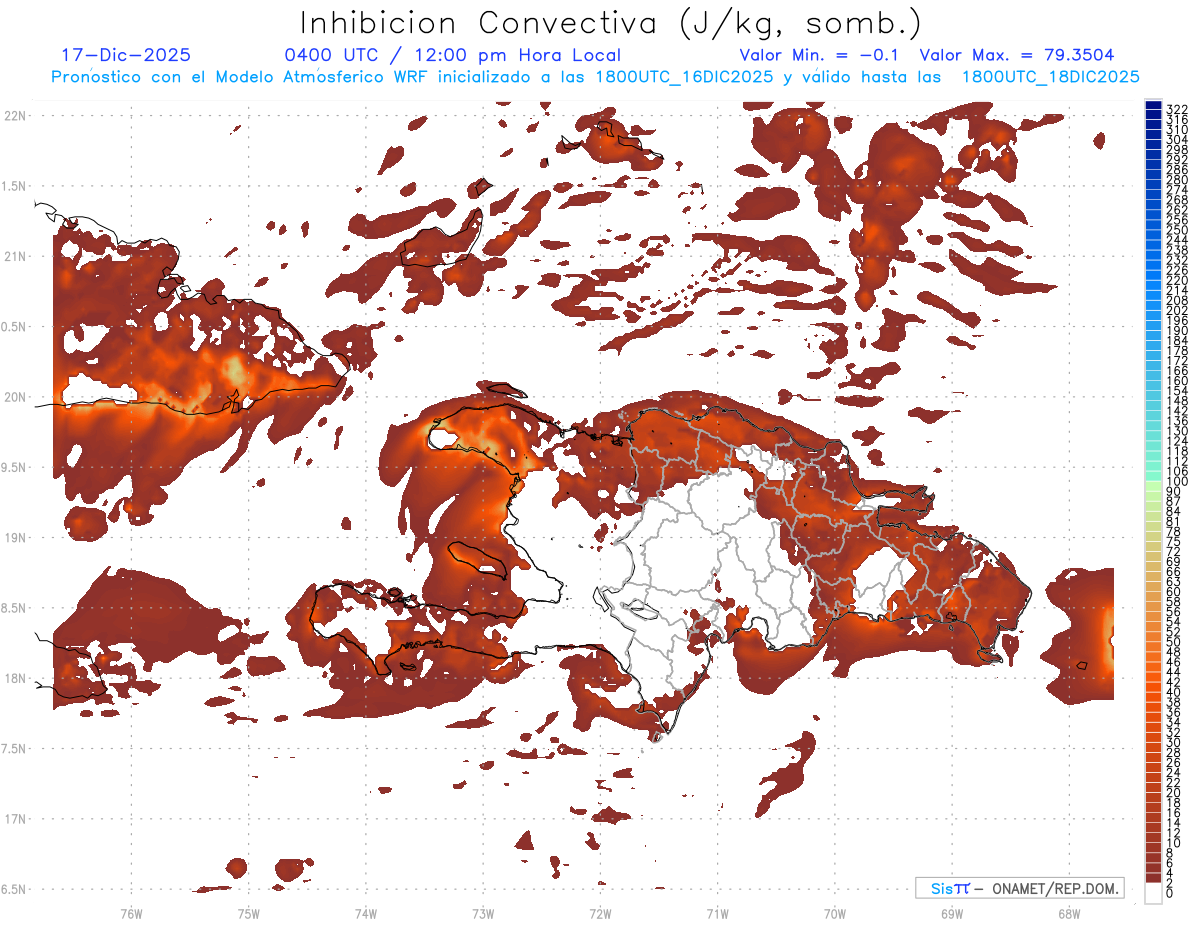
Task: Click the darkest blue swatch atop the colorbar
Action: [1153, 106]
